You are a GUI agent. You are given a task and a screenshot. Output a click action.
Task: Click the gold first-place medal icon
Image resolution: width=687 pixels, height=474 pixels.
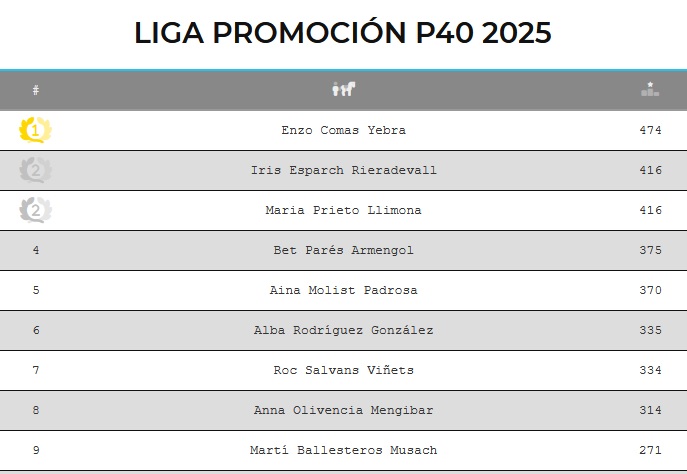tap(36, 130)
